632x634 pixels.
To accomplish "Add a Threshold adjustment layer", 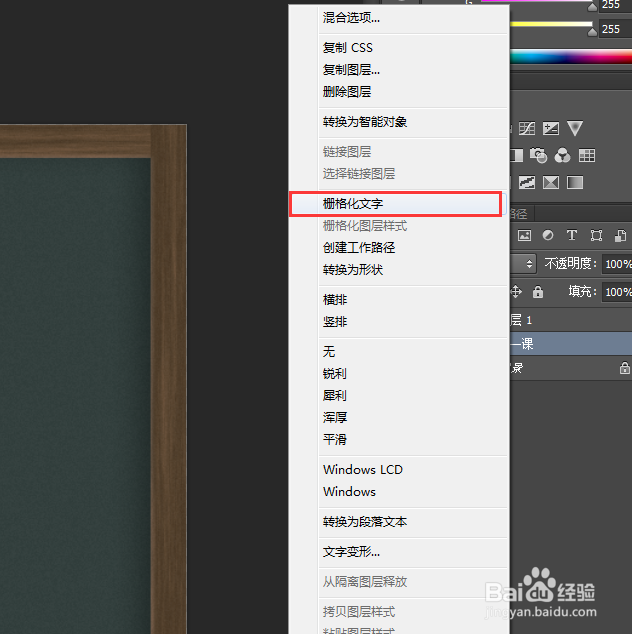I will 551,182.
